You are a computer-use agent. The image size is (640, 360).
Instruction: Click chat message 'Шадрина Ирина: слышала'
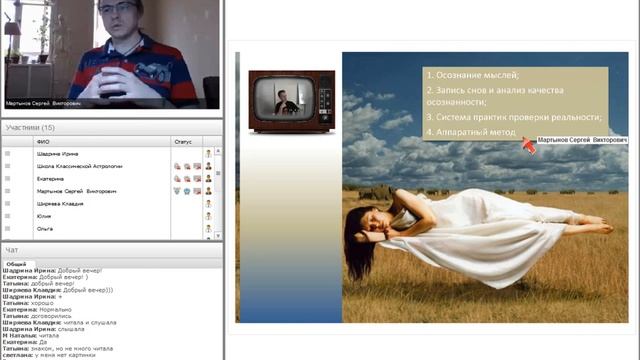[x=44, y=329]
